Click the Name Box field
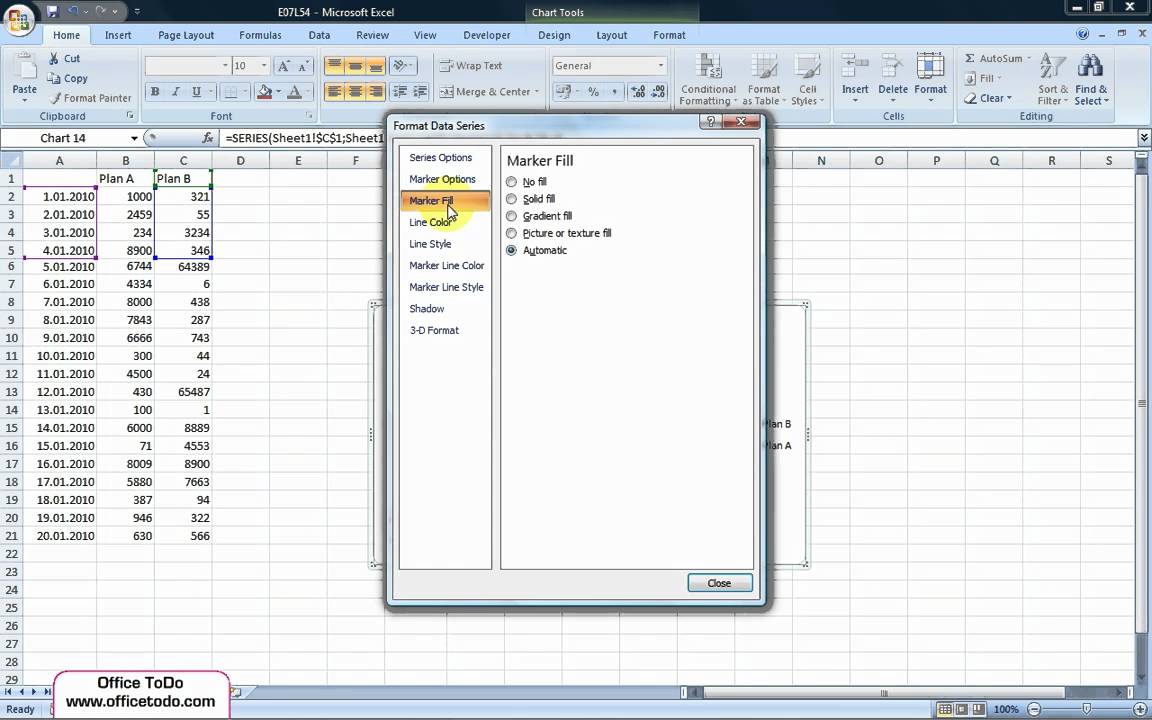The width and height of the screenshot is (1152, 720). 64,138
